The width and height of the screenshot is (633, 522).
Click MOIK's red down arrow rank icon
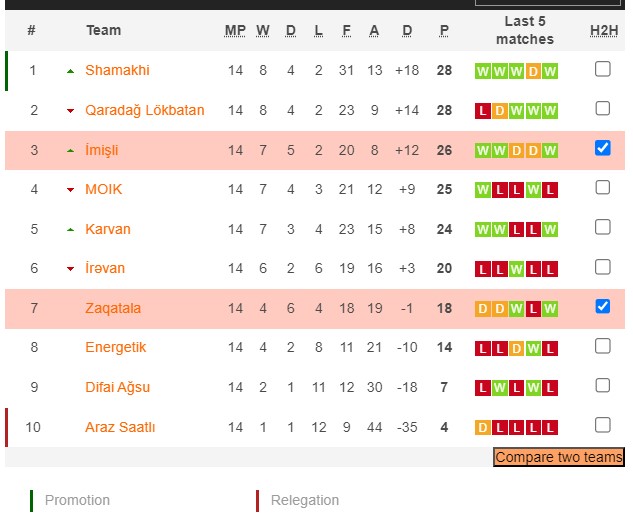pyautogui.click(x=70, y=190)
